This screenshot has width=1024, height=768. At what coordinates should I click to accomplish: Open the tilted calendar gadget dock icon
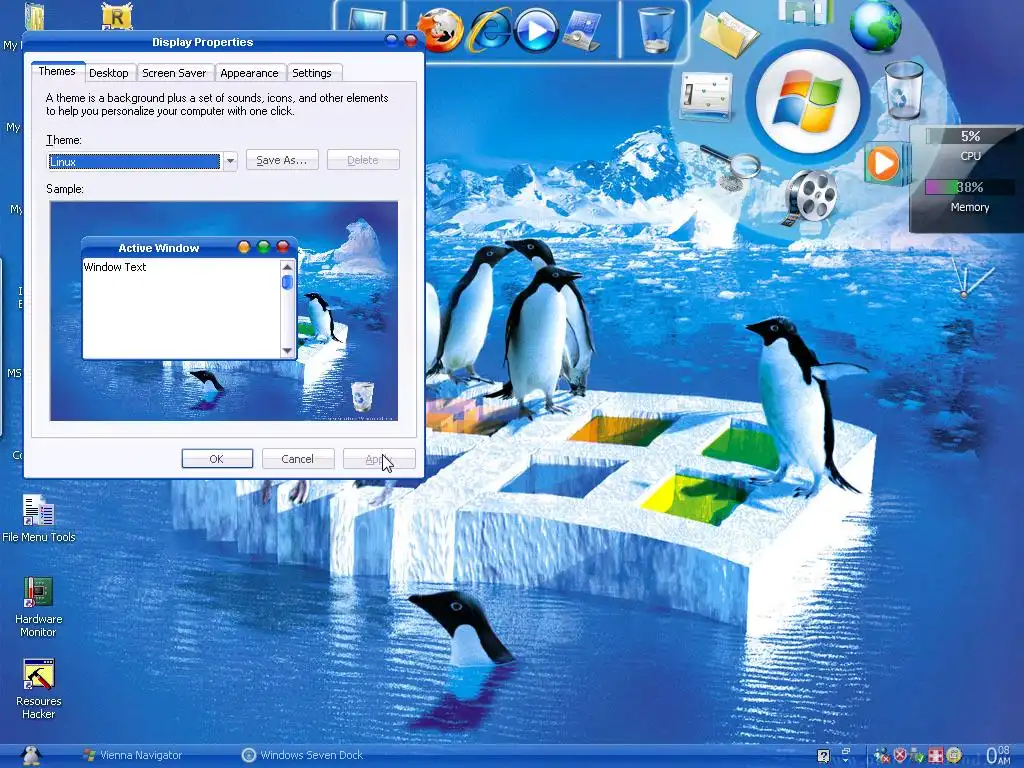581,31
